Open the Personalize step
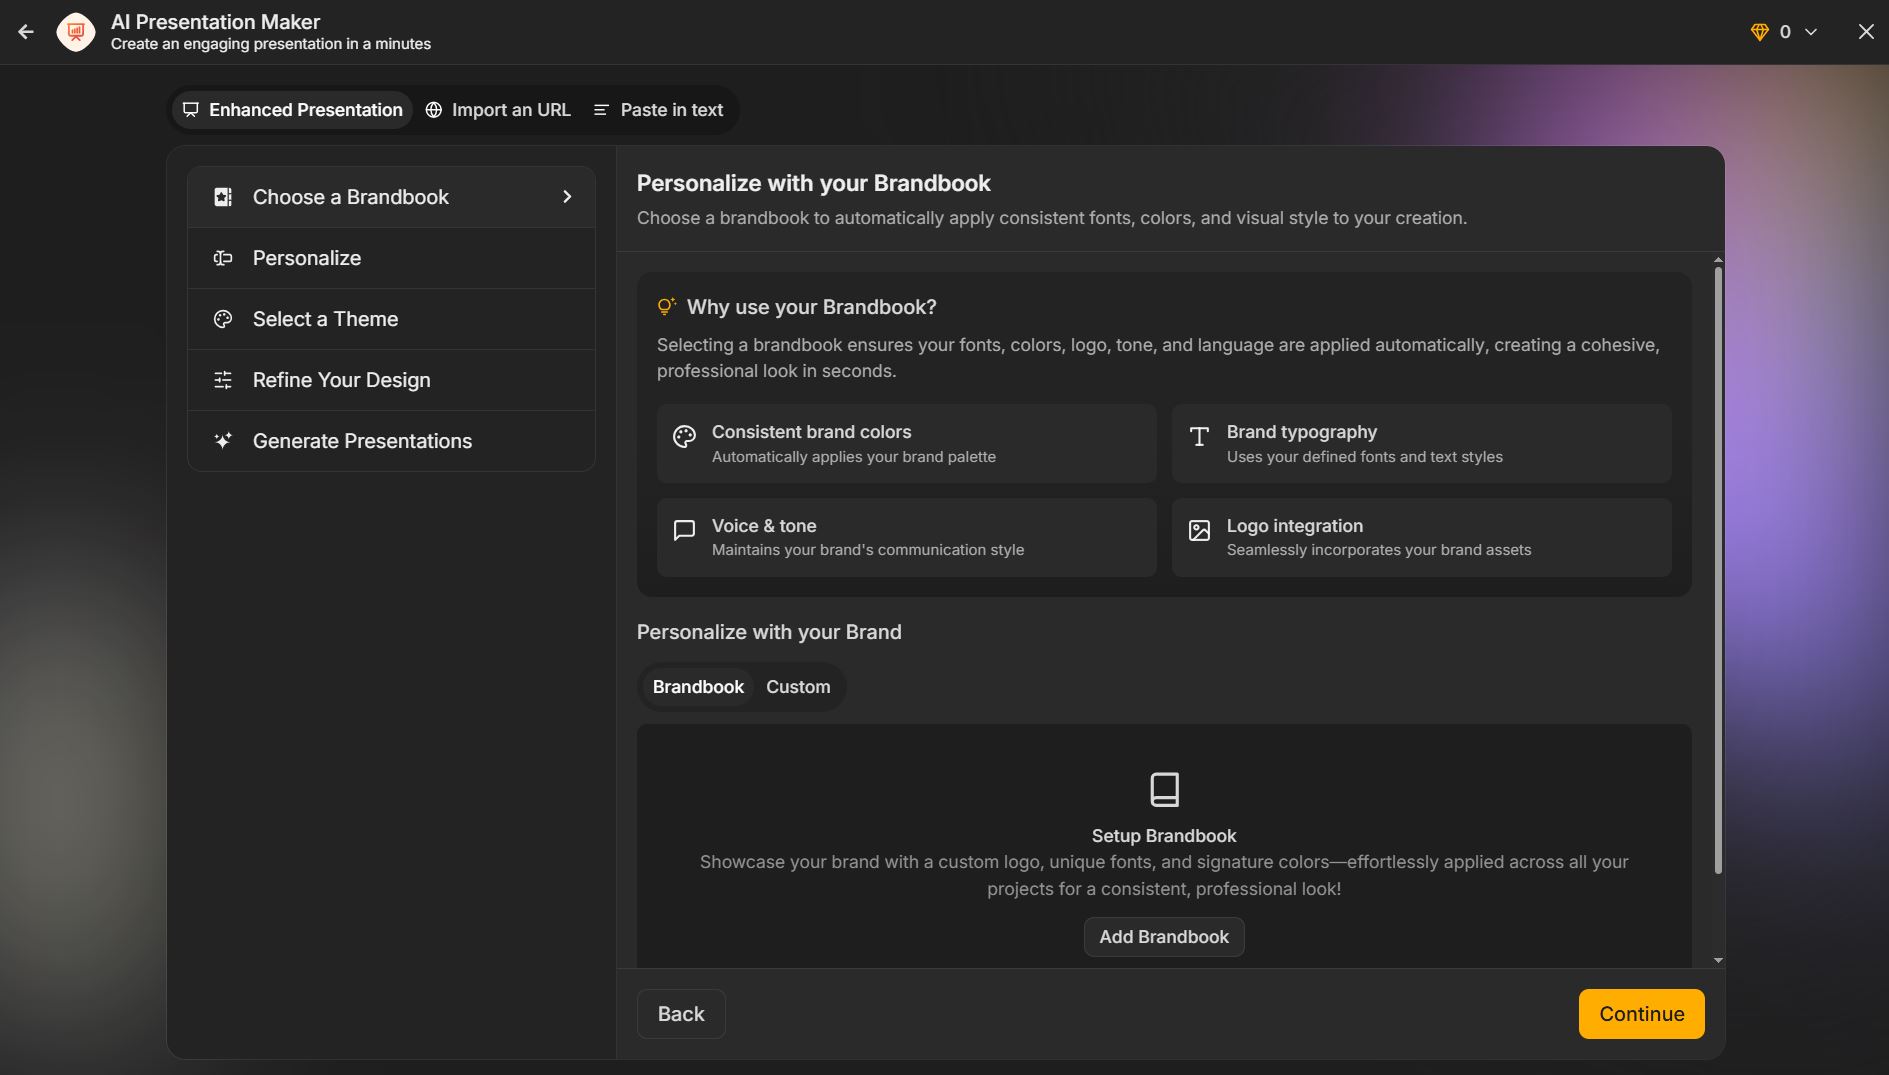The height and width of the screenshot is (1075, 1889). pos(391,258)
